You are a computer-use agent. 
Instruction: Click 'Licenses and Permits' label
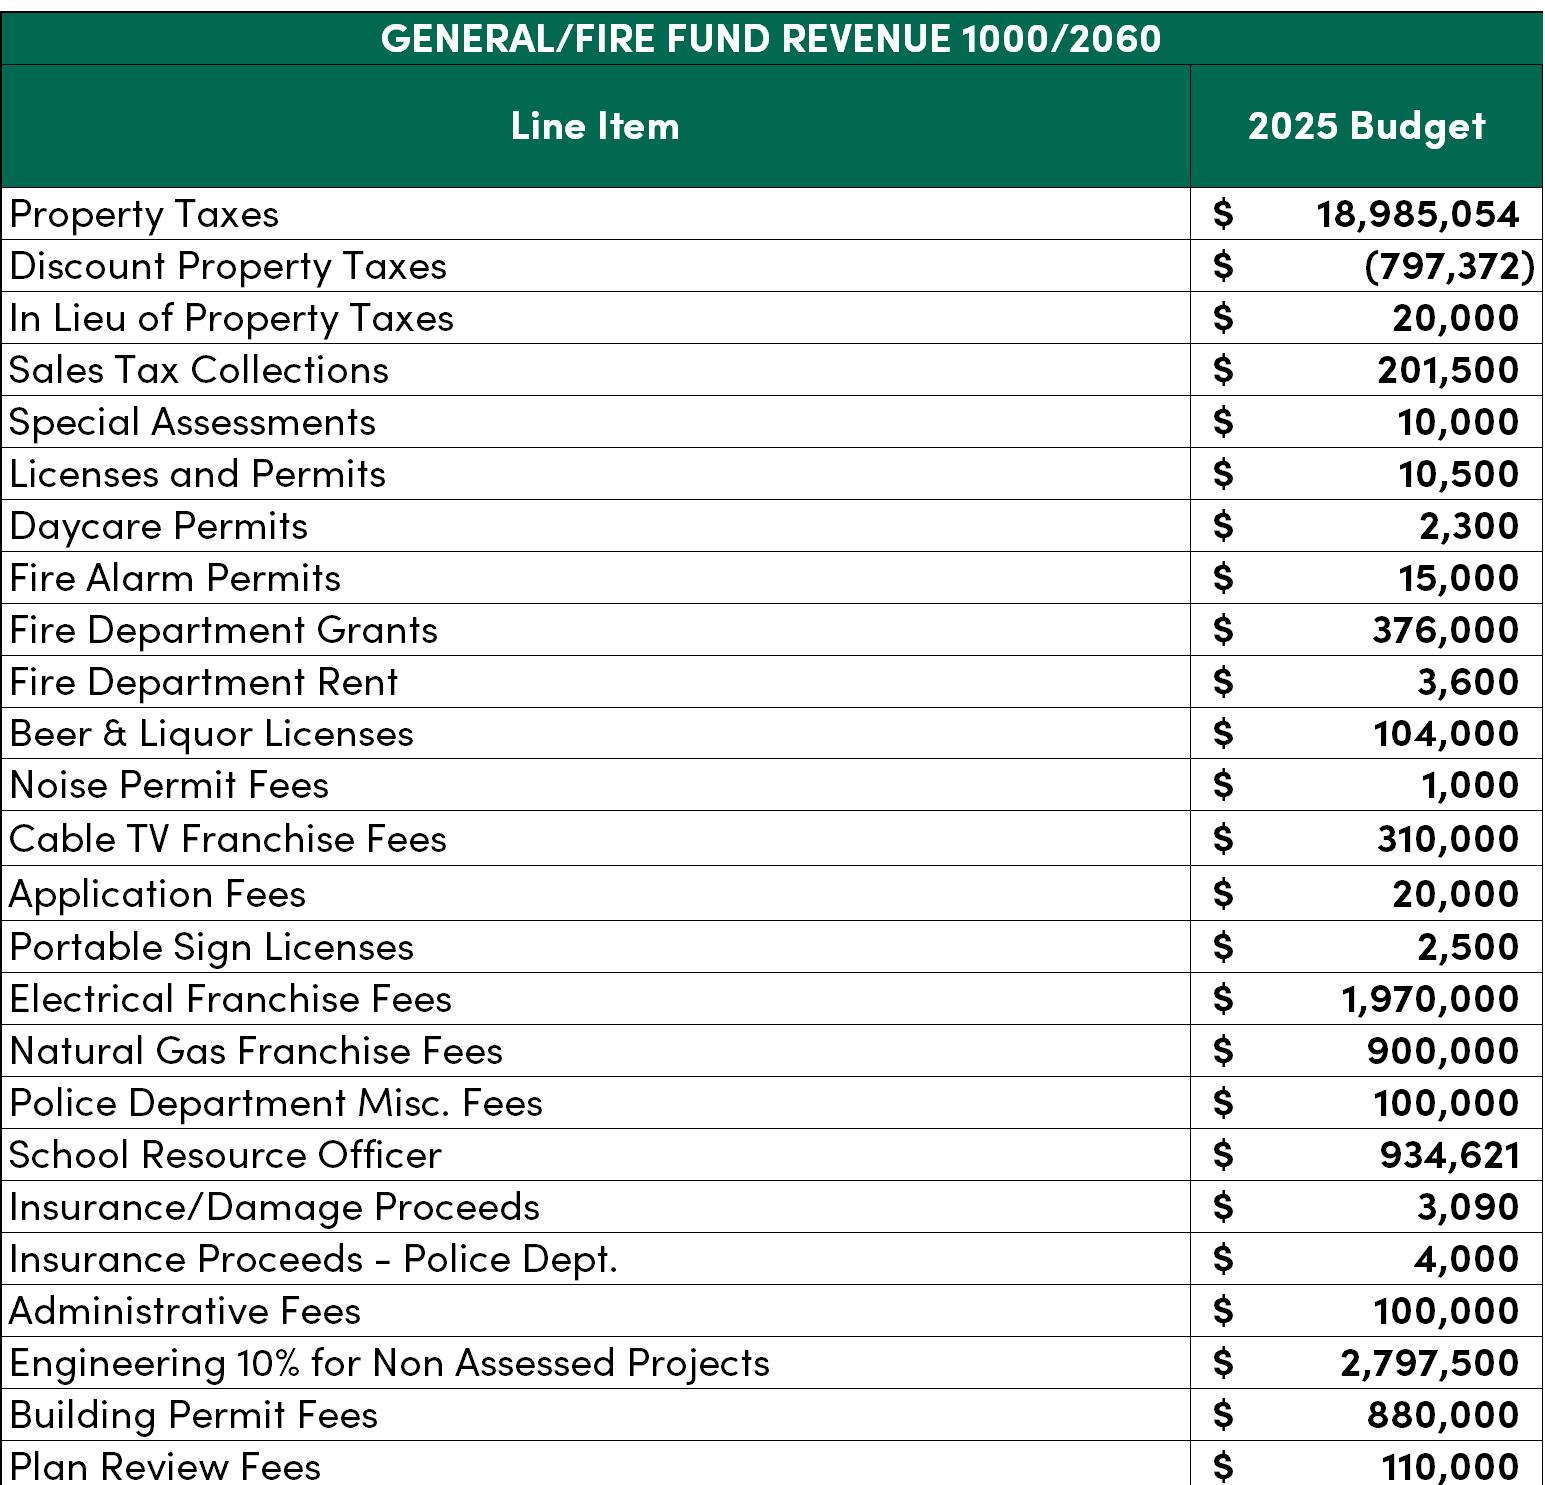point(197,474)
